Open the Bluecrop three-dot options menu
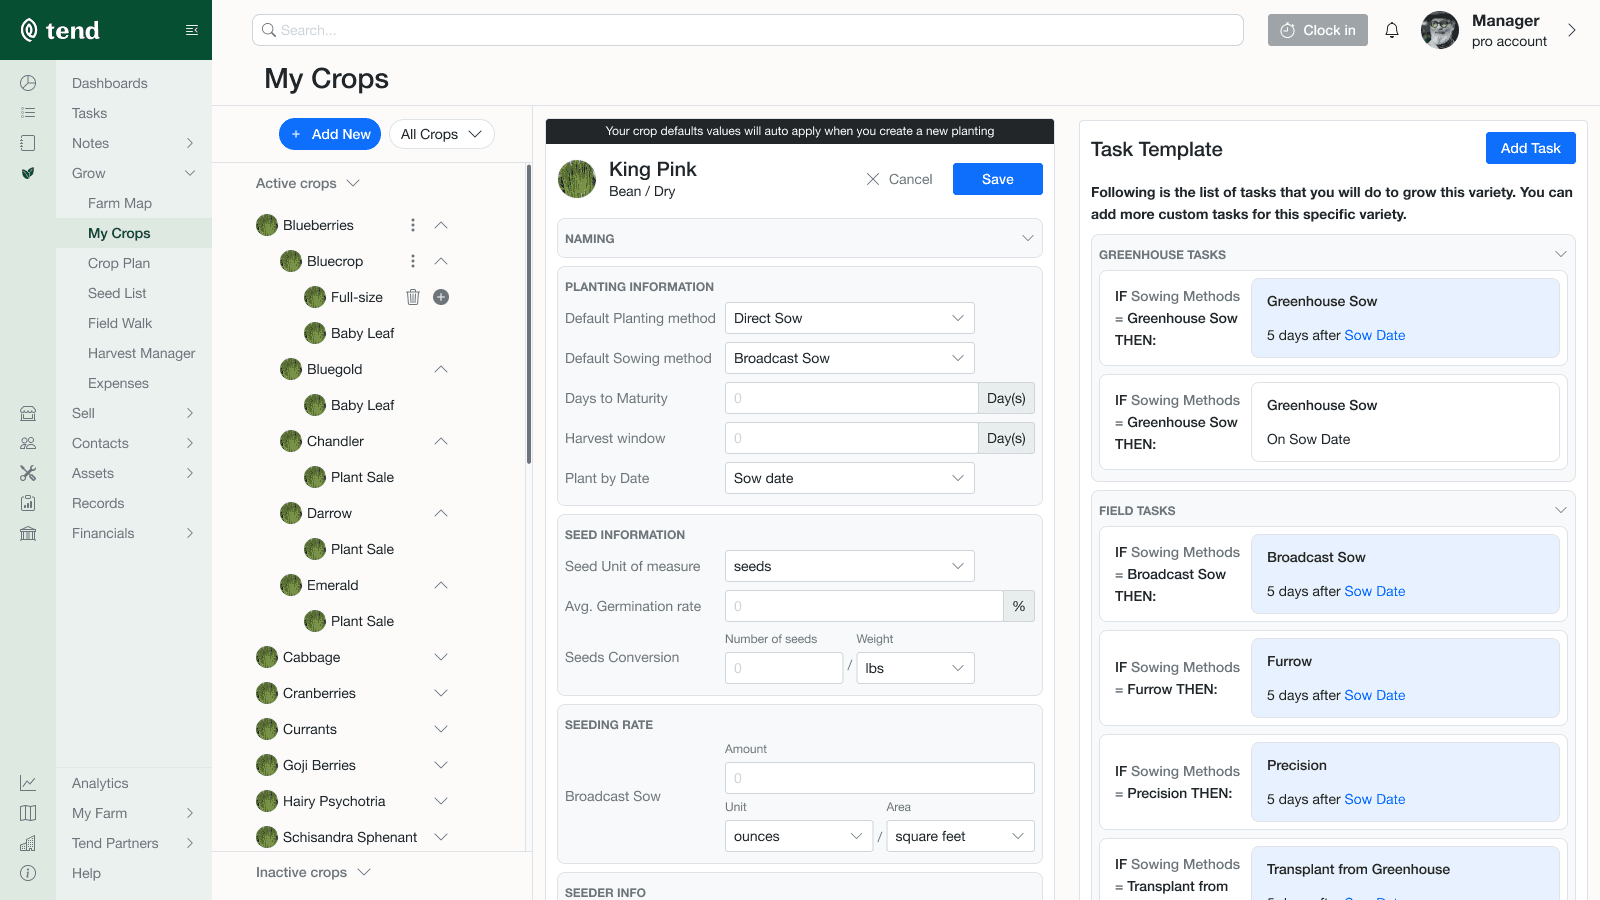Image resolution: width=1600 pixels, height=900 pixels. [x=413, y=261]
